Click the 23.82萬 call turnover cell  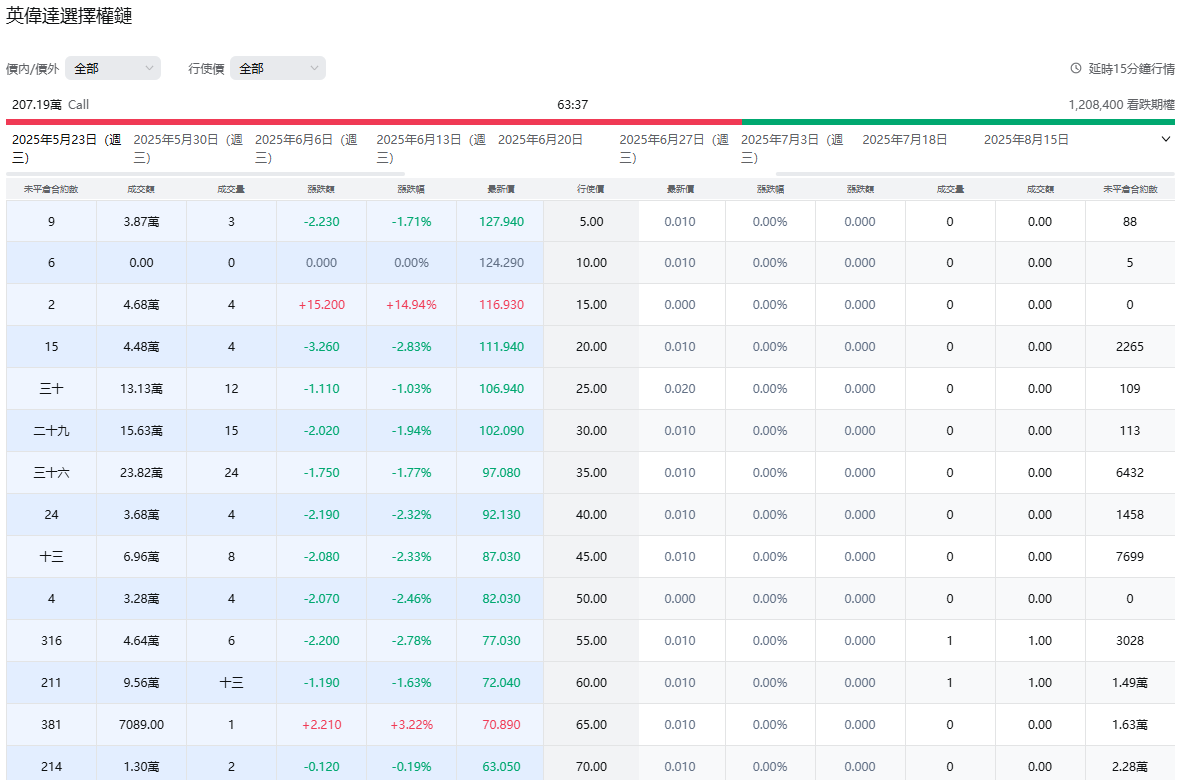pyautogui.click(x=142, y=473)
